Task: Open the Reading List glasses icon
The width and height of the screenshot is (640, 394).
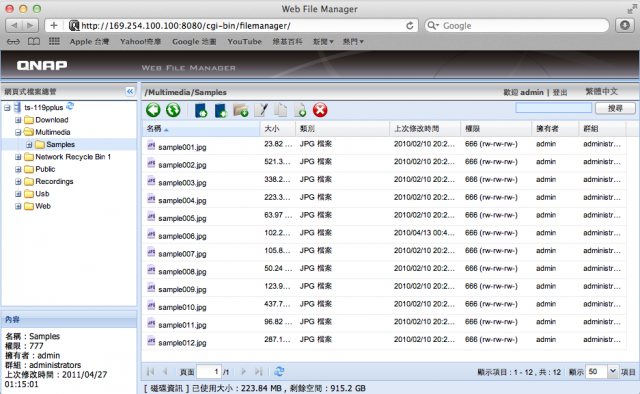Action: click(x=13, y=42)
